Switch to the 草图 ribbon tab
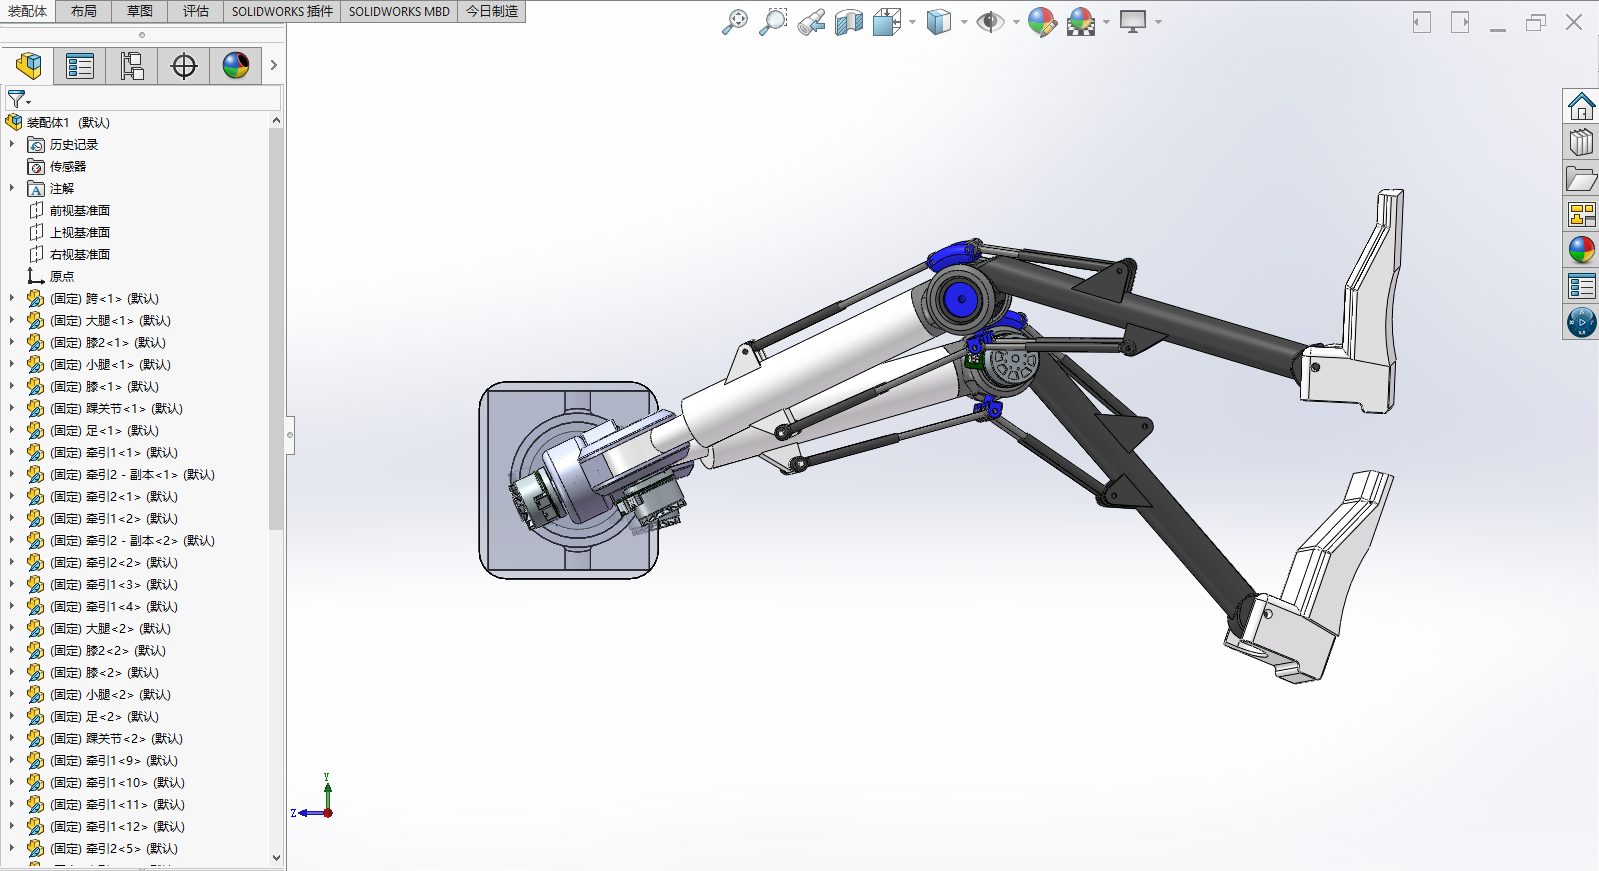 [140, 11]
